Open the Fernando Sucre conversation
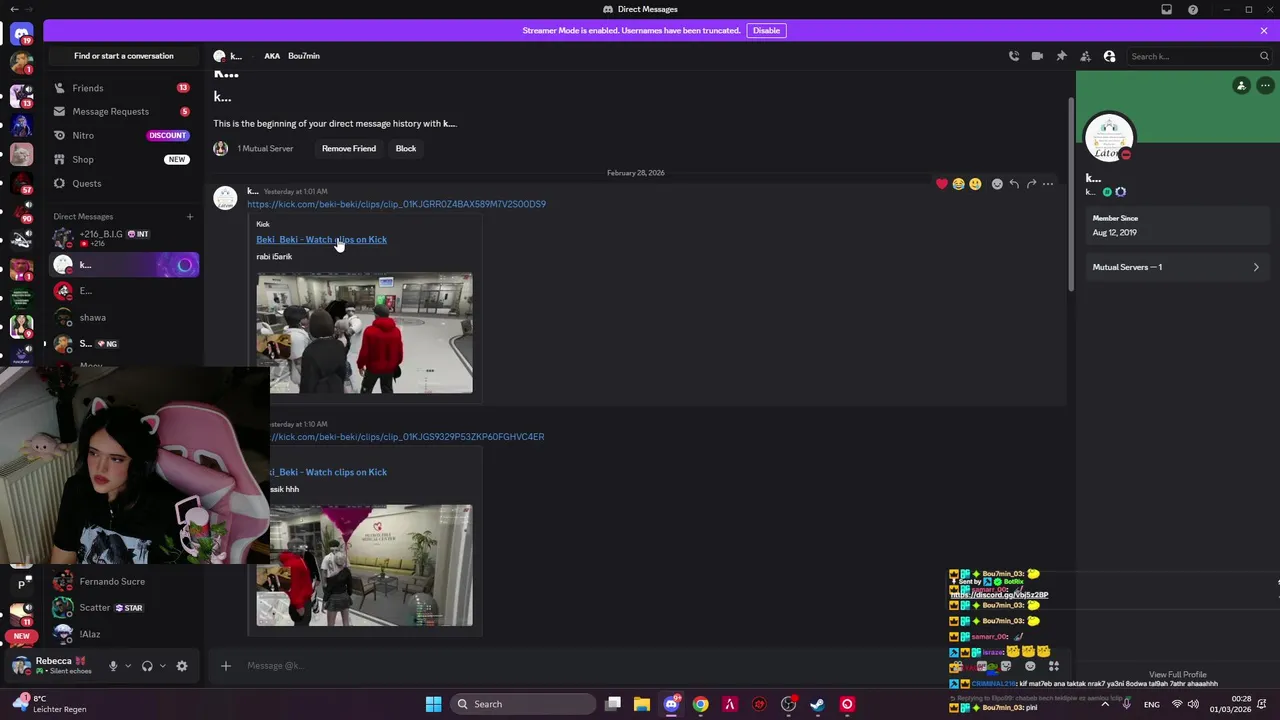 [x=123, y=581]
